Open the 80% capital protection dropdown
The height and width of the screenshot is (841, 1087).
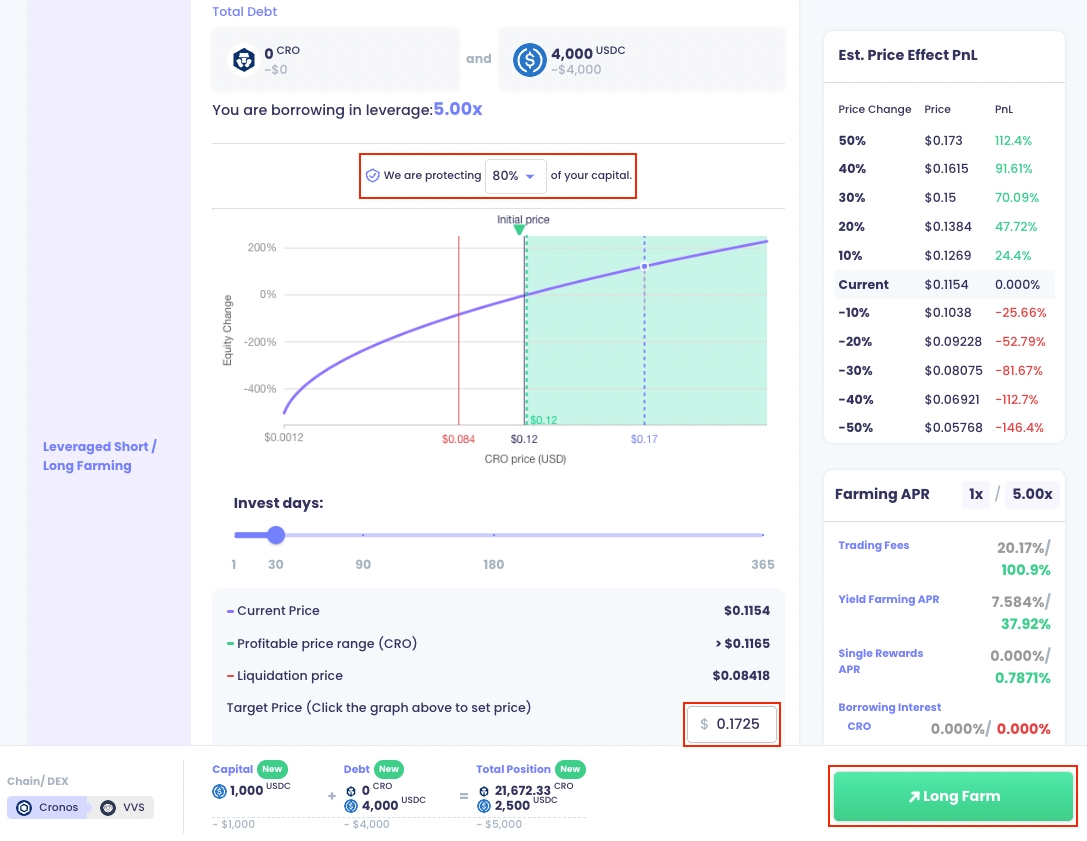click(x=515, y=175)
